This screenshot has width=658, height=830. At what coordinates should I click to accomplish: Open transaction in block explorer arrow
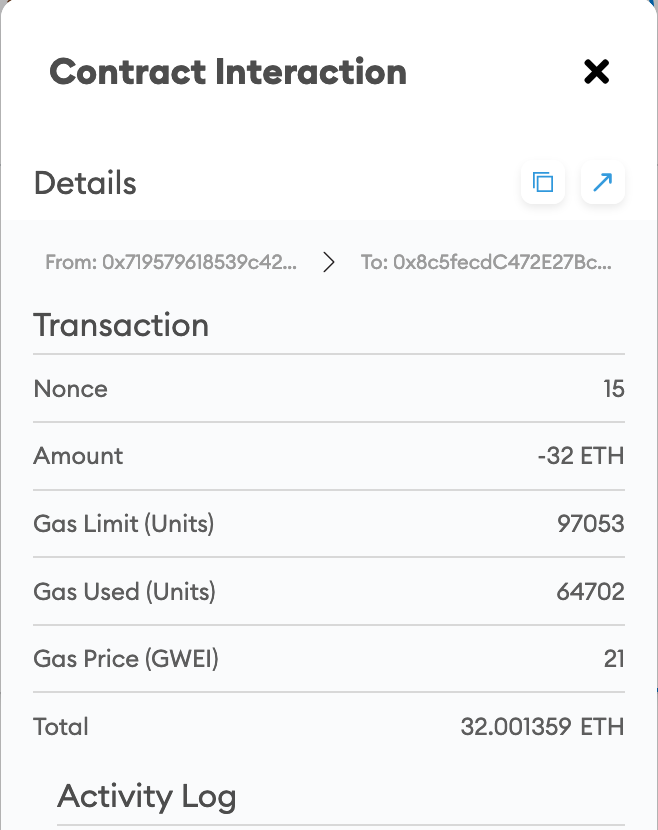point(602,183)
